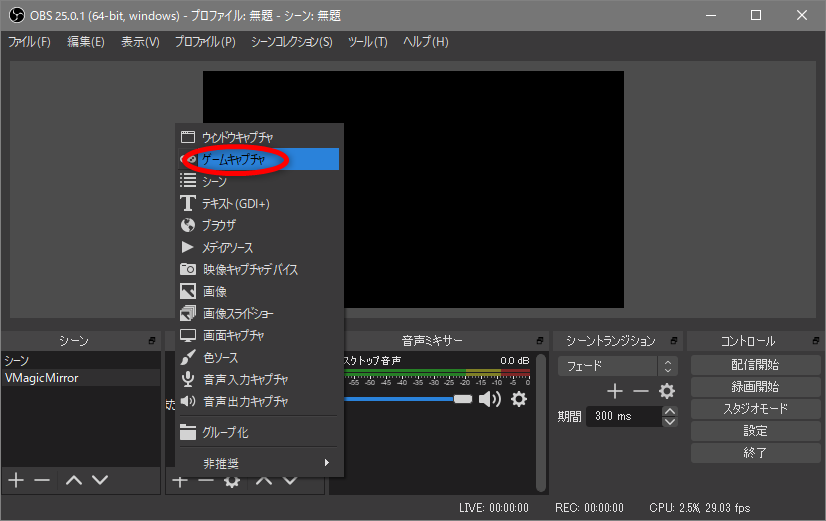This screenshot has width=826, height=521.
Task: Click the 色ソース paintbrush icon
Action: click(188, 358)
